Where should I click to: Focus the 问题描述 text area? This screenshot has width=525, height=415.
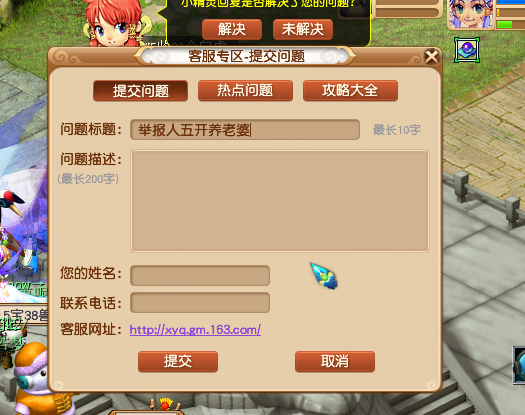[280, 201]
